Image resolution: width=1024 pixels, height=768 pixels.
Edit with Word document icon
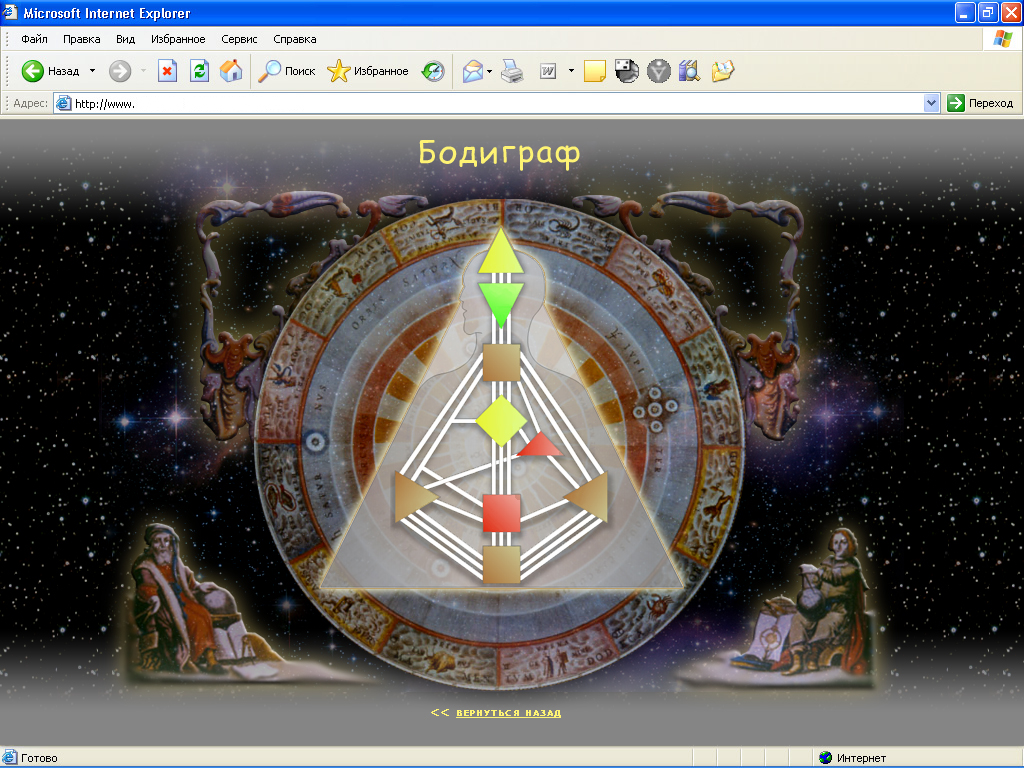point(547,71)
